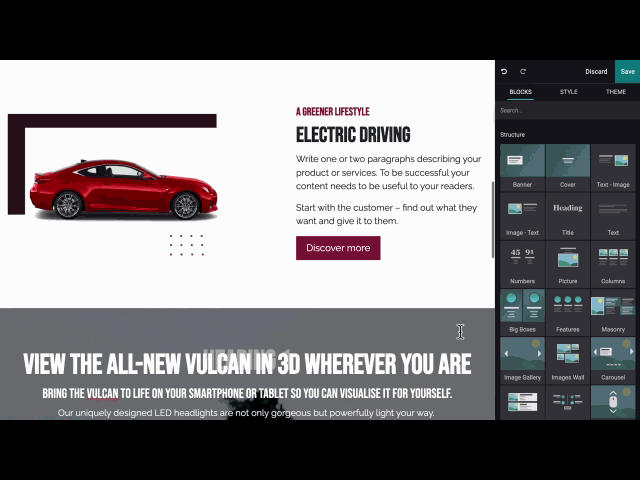Viewport: 640px width, 480px height.
Task: Click the Discard button
Action: 596,71
